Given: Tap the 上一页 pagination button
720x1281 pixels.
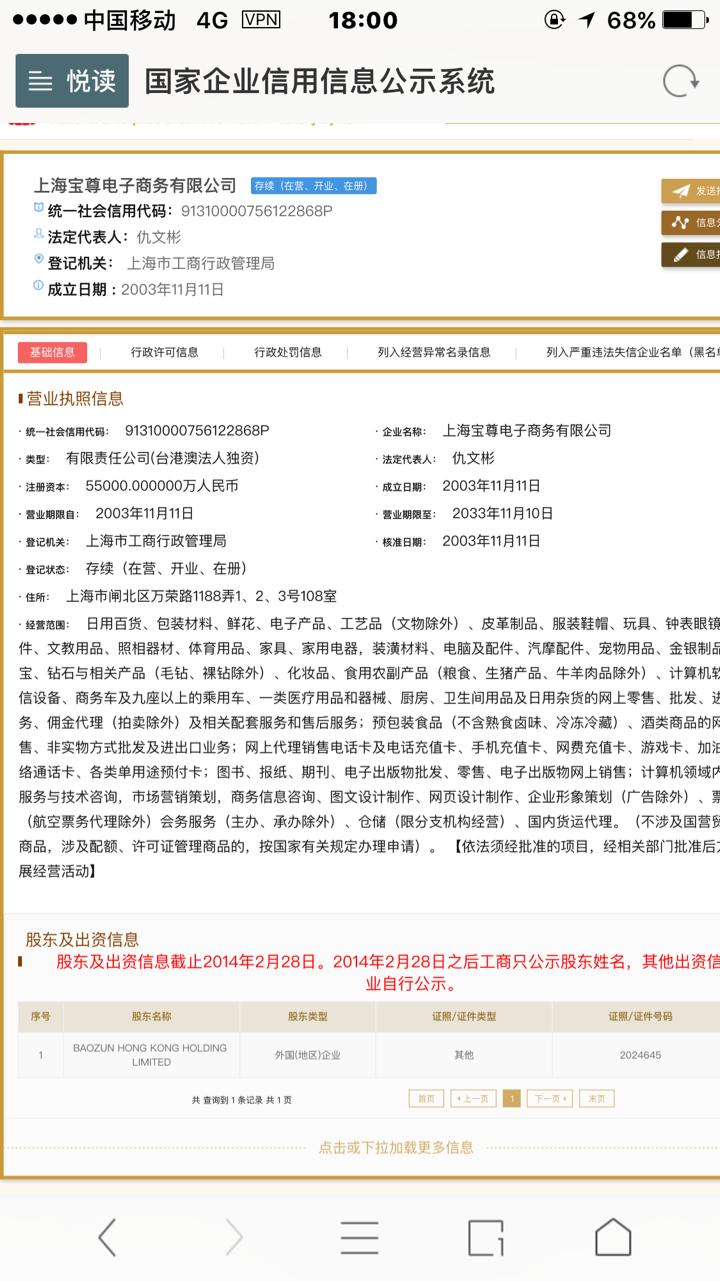Looking at the screenshot, I should 473,1098.
